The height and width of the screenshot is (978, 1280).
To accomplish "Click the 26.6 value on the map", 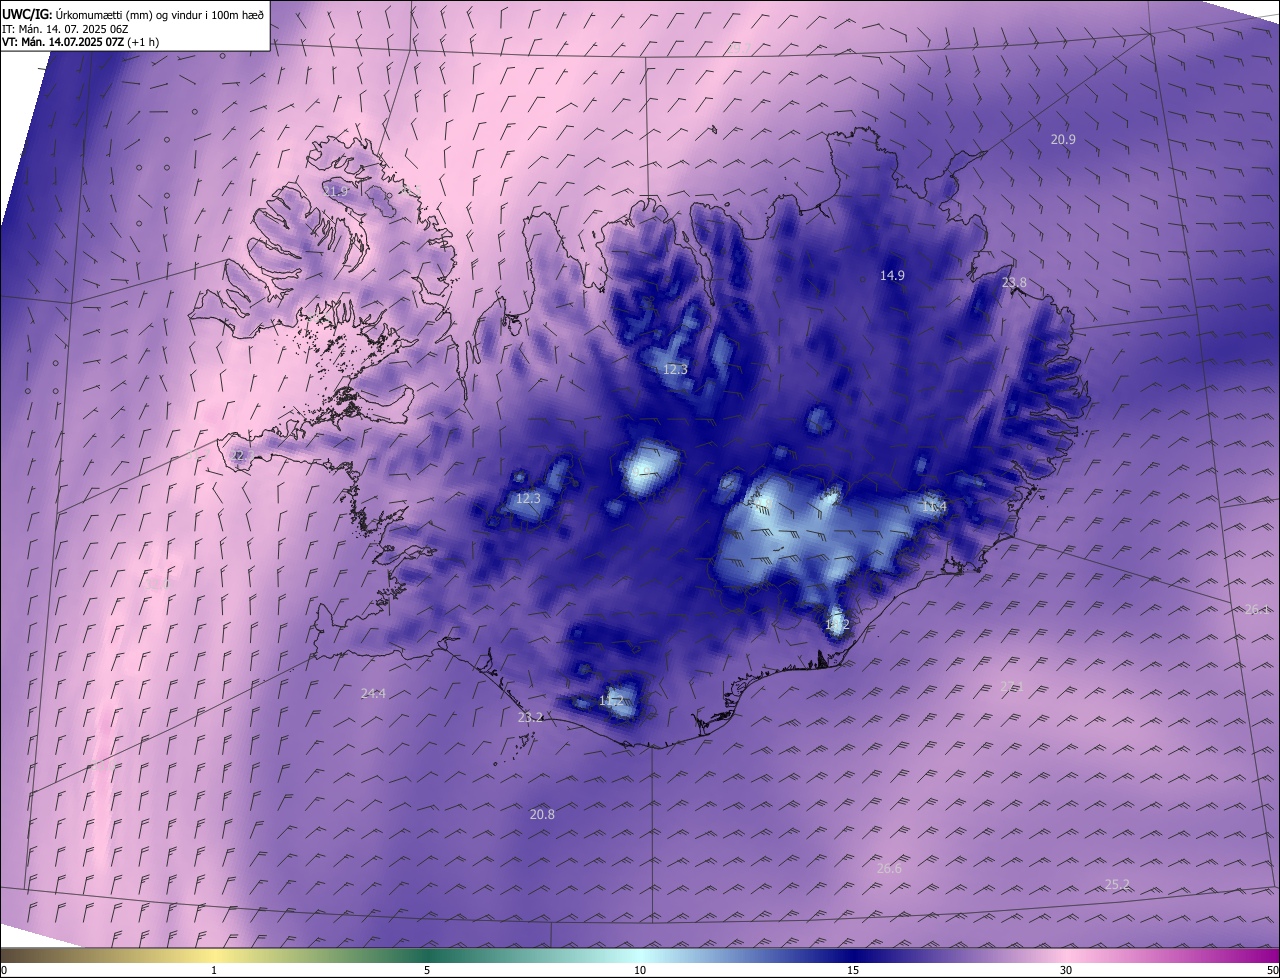I will pos(889,869).
